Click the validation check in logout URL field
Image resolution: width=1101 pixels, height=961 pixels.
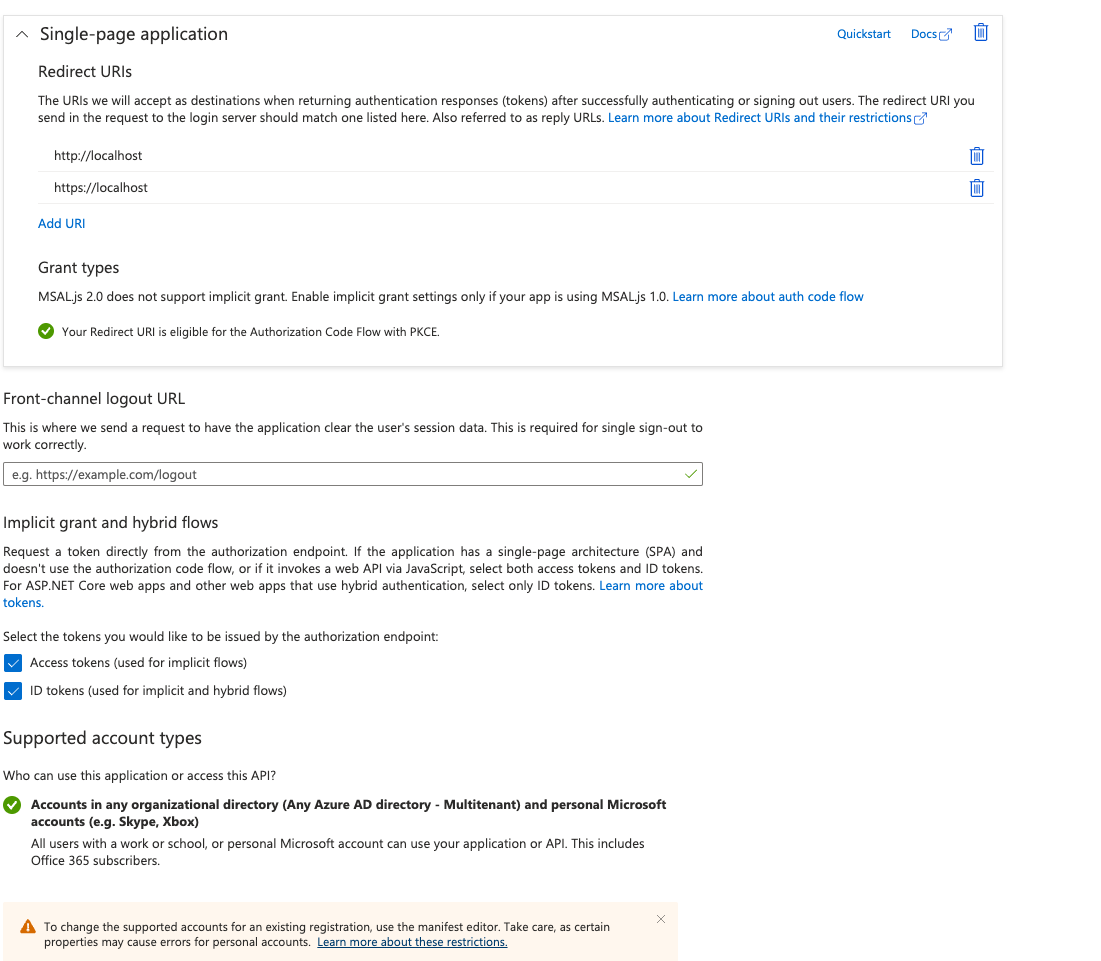tap(690, 474)
